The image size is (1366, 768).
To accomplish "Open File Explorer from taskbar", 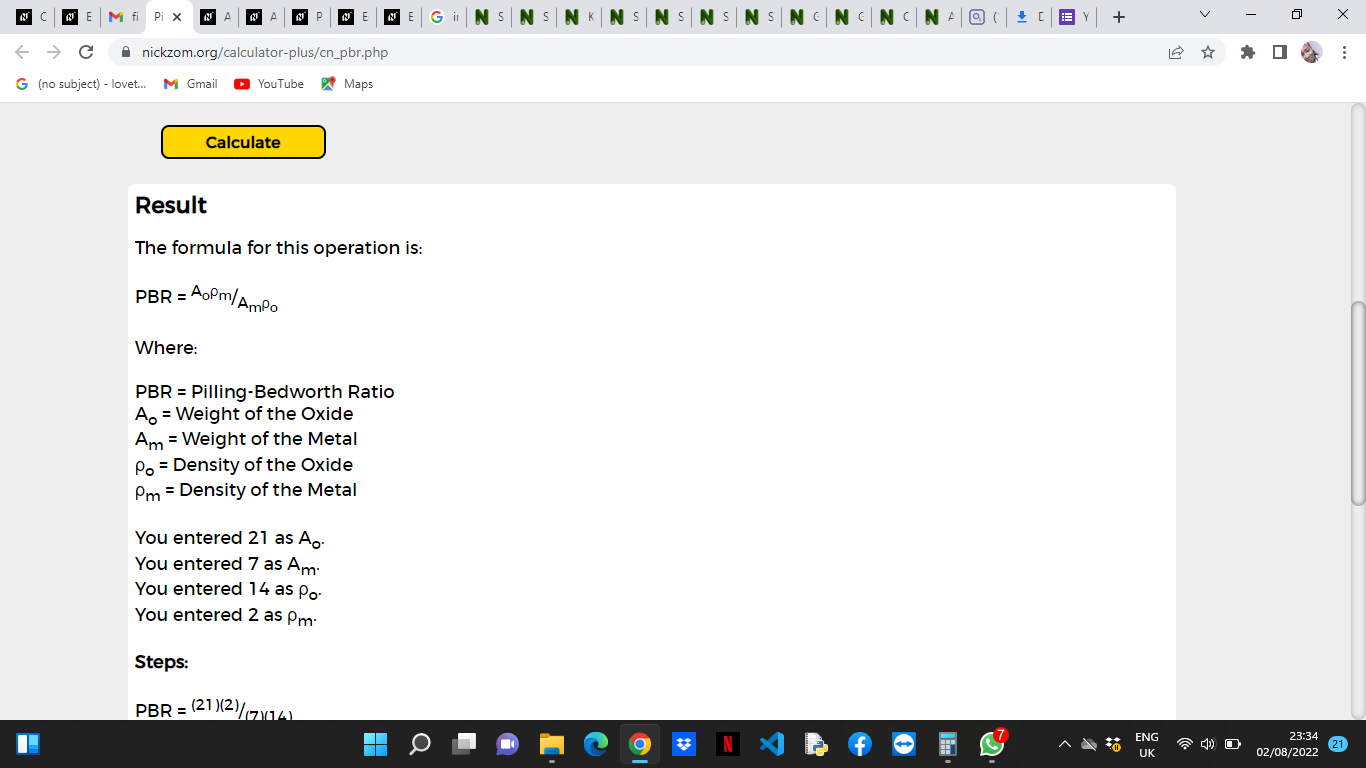I will tap(552, 744).
